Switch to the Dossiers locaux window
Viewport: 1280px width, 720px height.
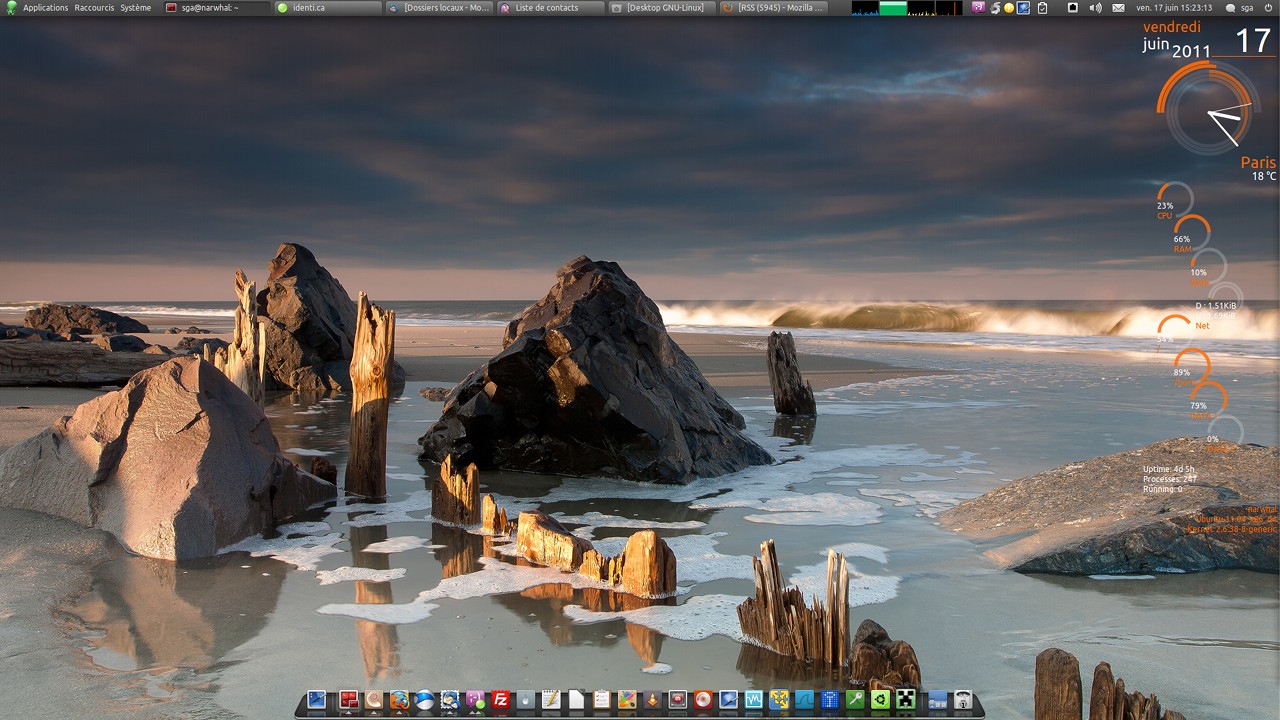point(439,7)
